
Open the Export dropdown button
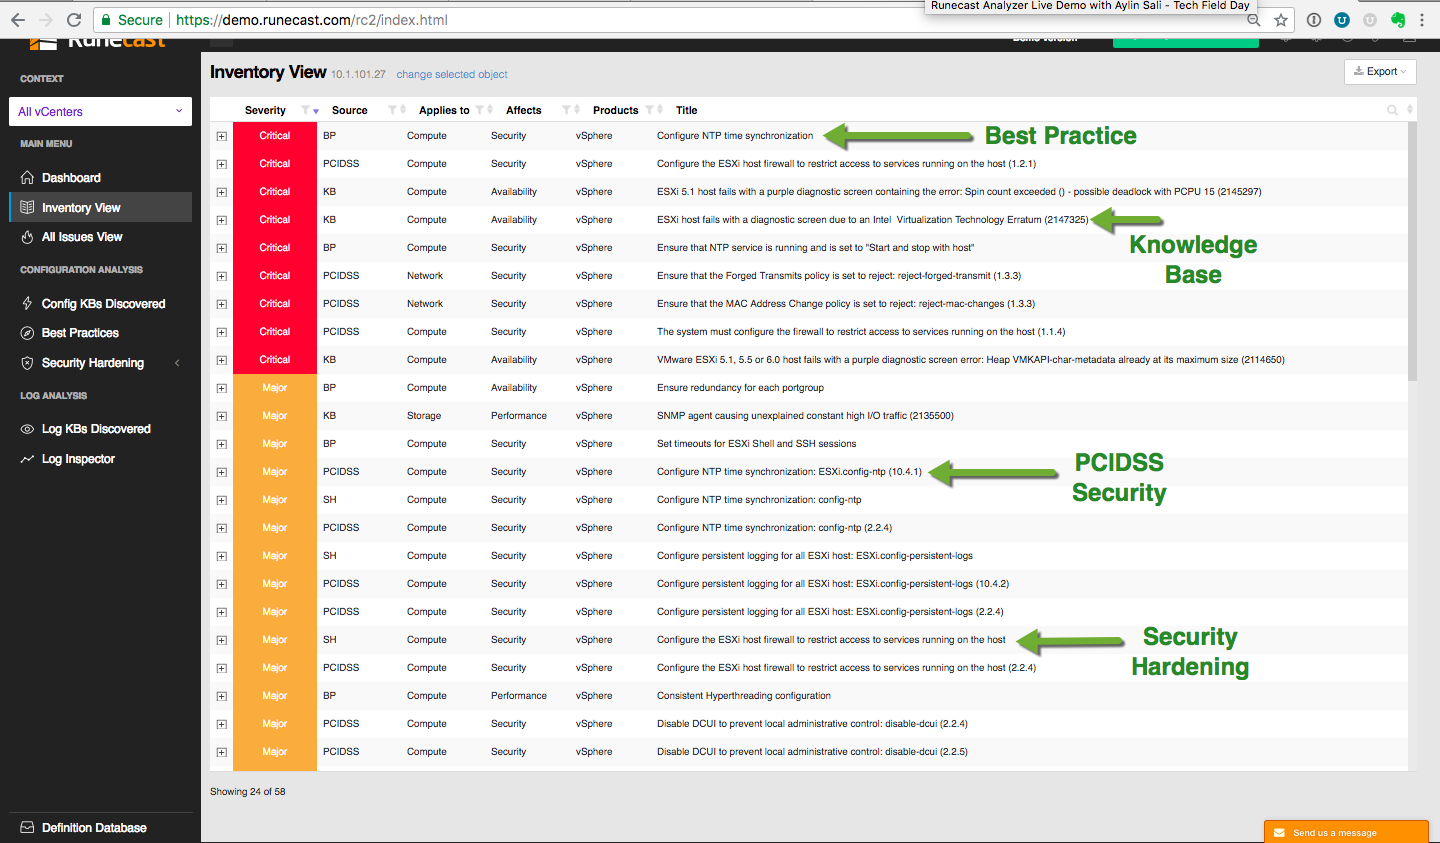[x=1380, y=71]
